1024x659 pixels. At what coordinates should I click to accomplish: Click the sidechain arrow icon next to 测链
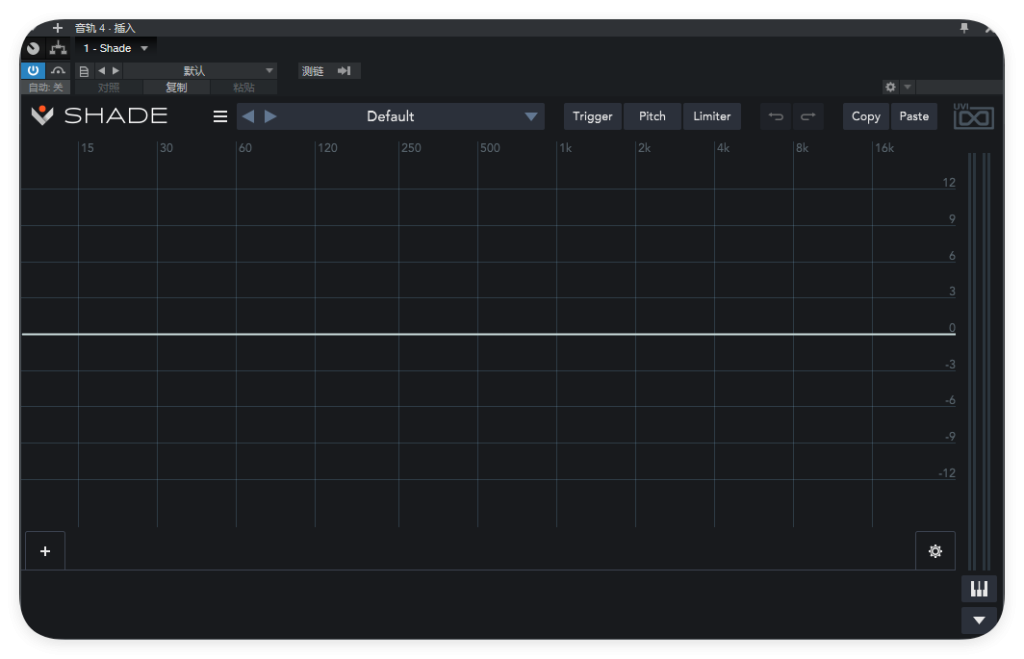[x=344, y=71]
